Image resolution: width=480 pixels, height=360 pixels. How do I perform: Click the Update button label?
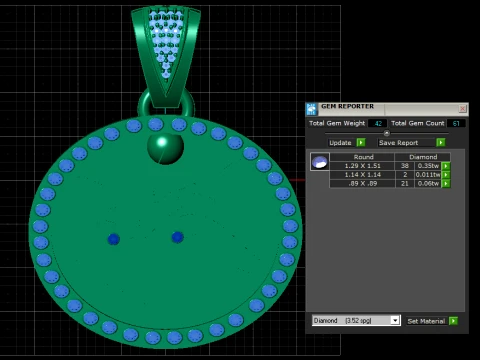(340, 143)
